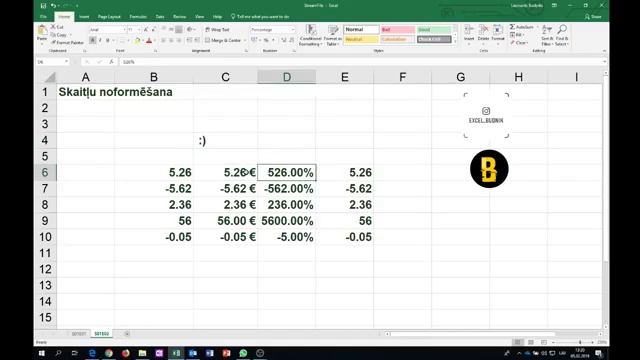
Task: Switch to the View tab
Action: tap(199, 17)
